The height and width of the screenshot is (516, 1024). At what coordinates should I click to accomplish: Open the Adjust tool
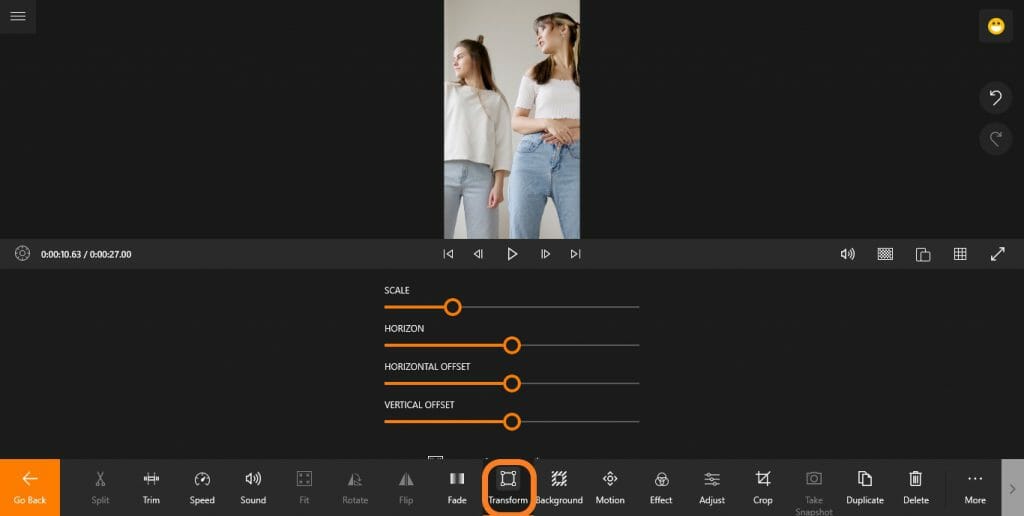point(712,488)
